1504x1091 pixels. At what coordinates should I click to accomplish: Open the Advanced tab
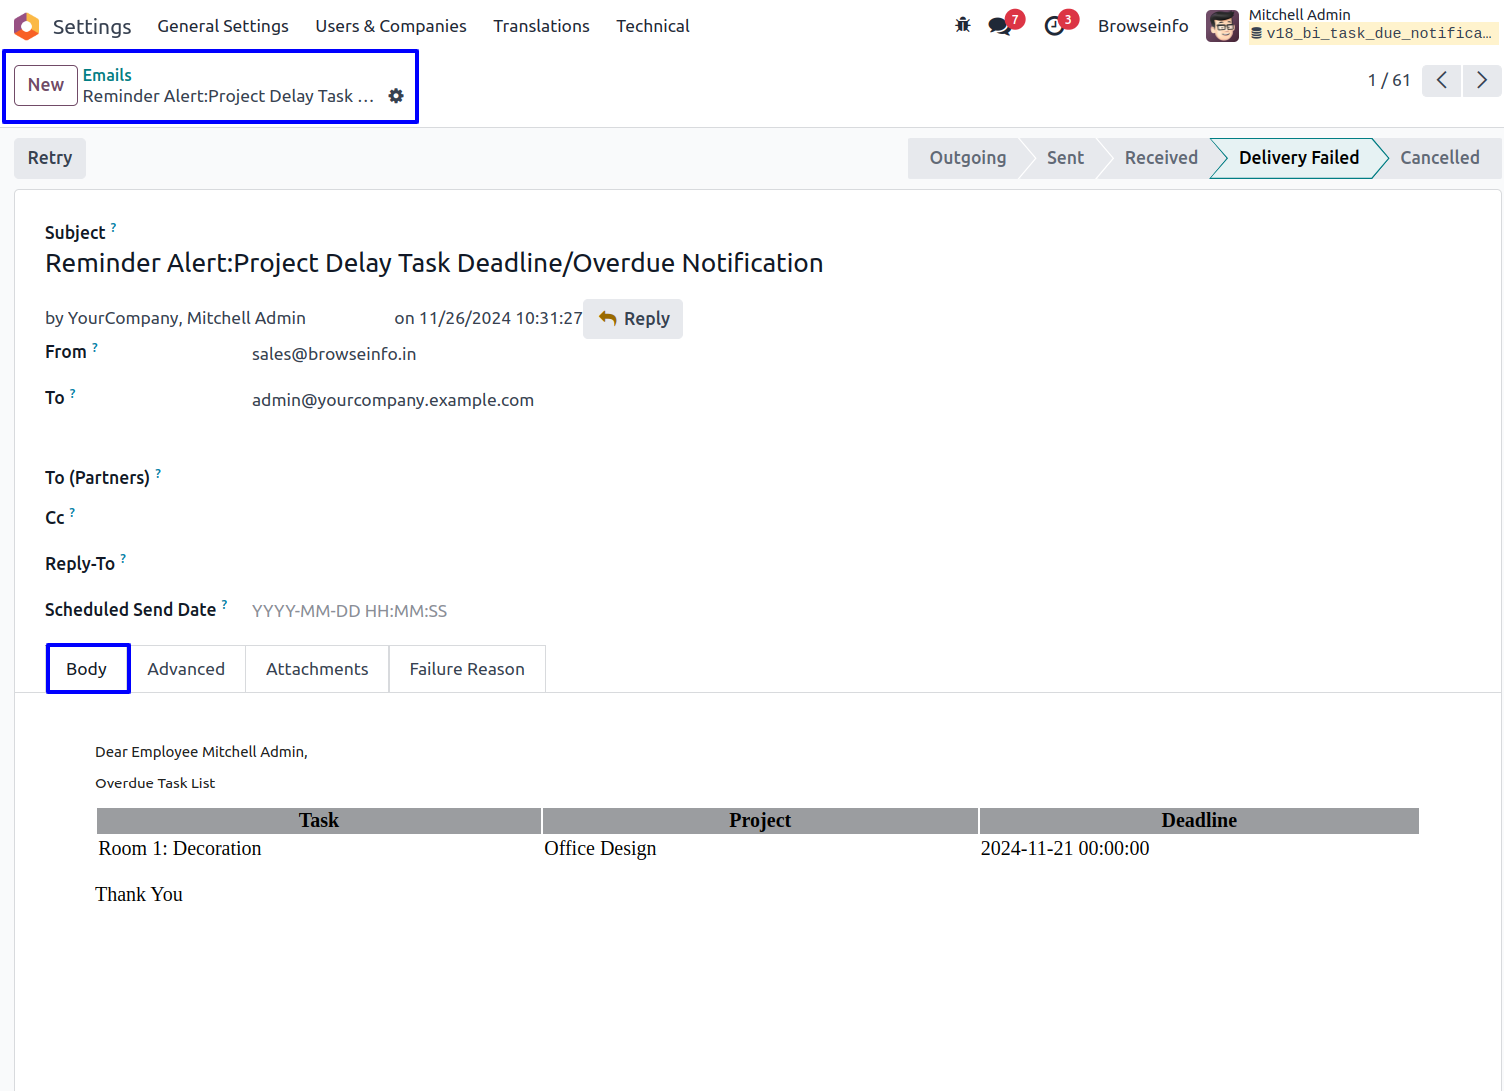(186, 669)
